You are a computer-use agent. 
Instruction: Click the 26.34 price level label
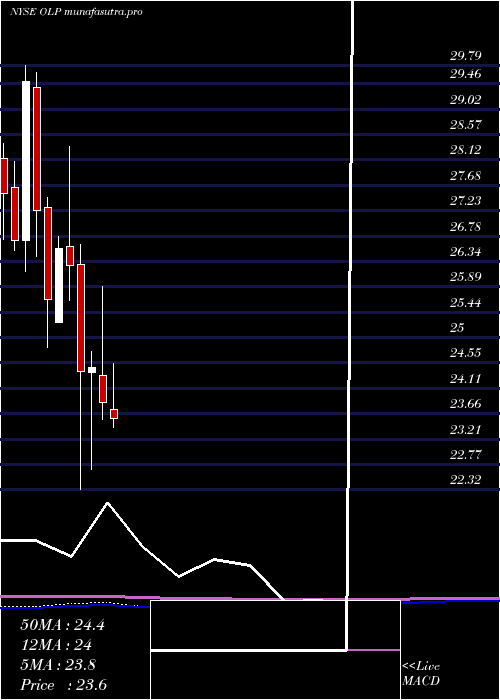466,252
